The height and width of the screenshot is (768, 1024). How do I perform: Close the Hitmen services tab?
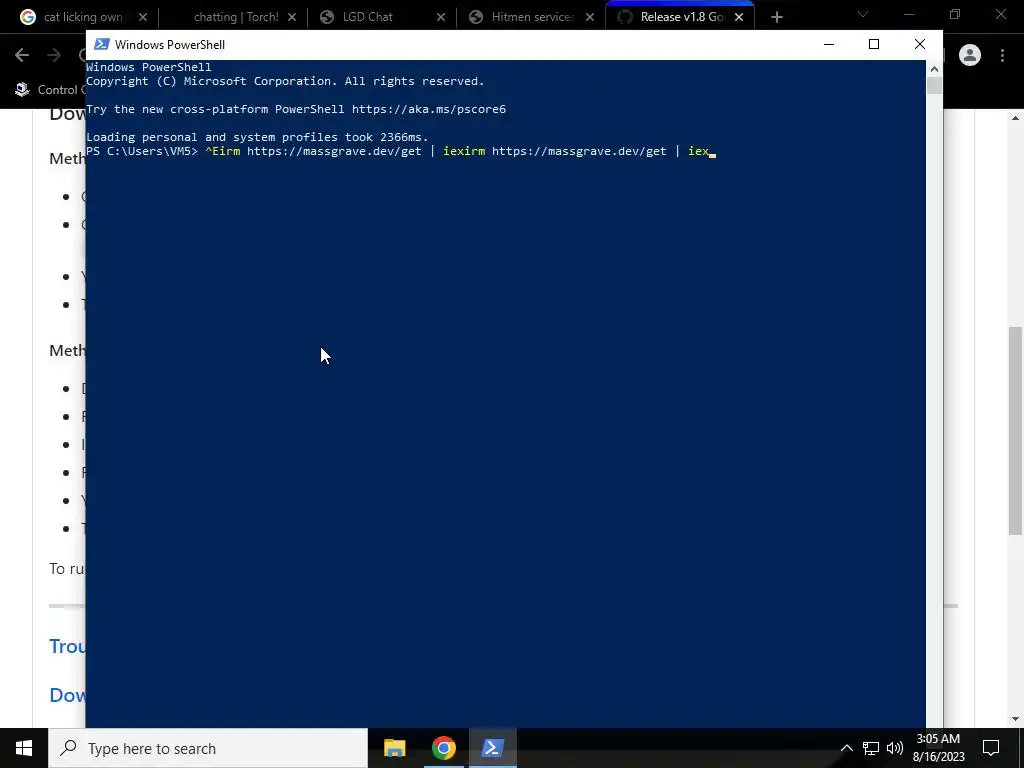pyautogui.click(x=590, y=17)
